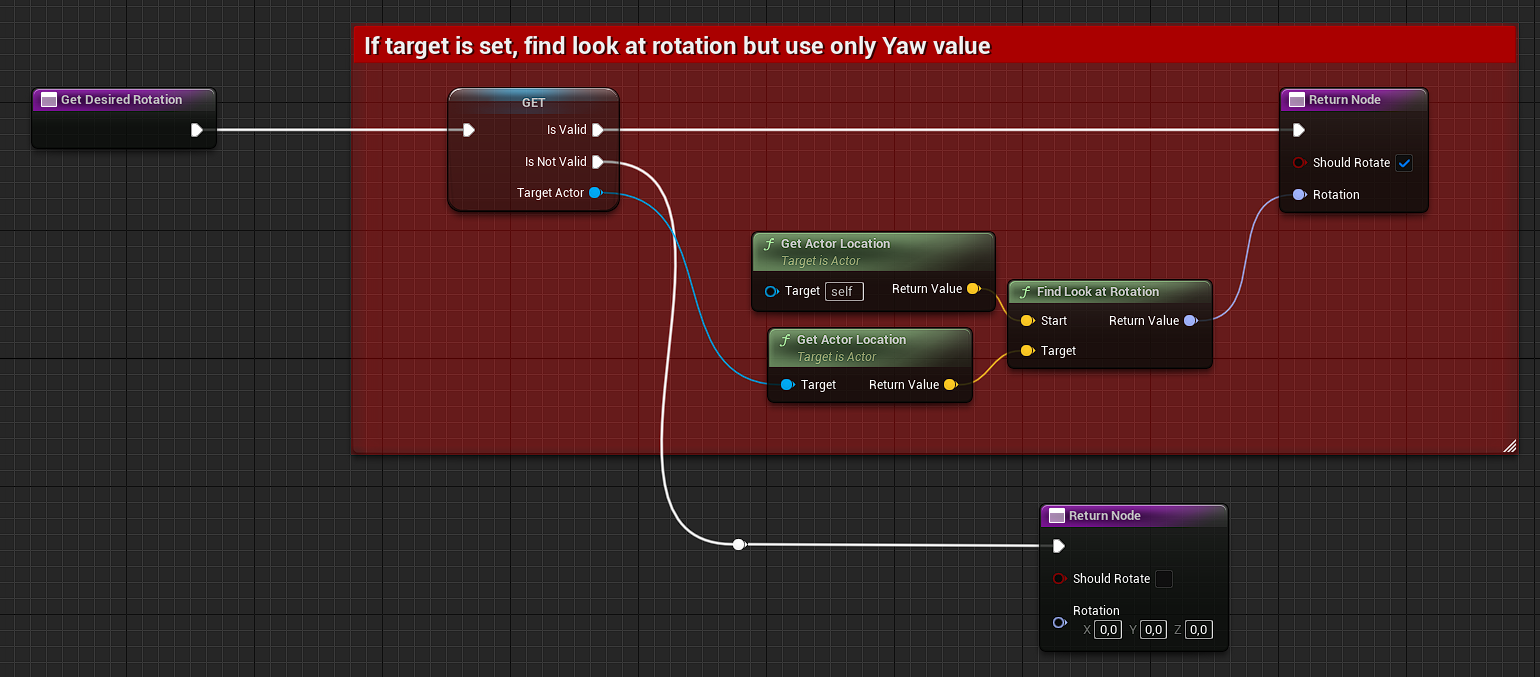Click the comment box resize handle

pos(1509,447)
